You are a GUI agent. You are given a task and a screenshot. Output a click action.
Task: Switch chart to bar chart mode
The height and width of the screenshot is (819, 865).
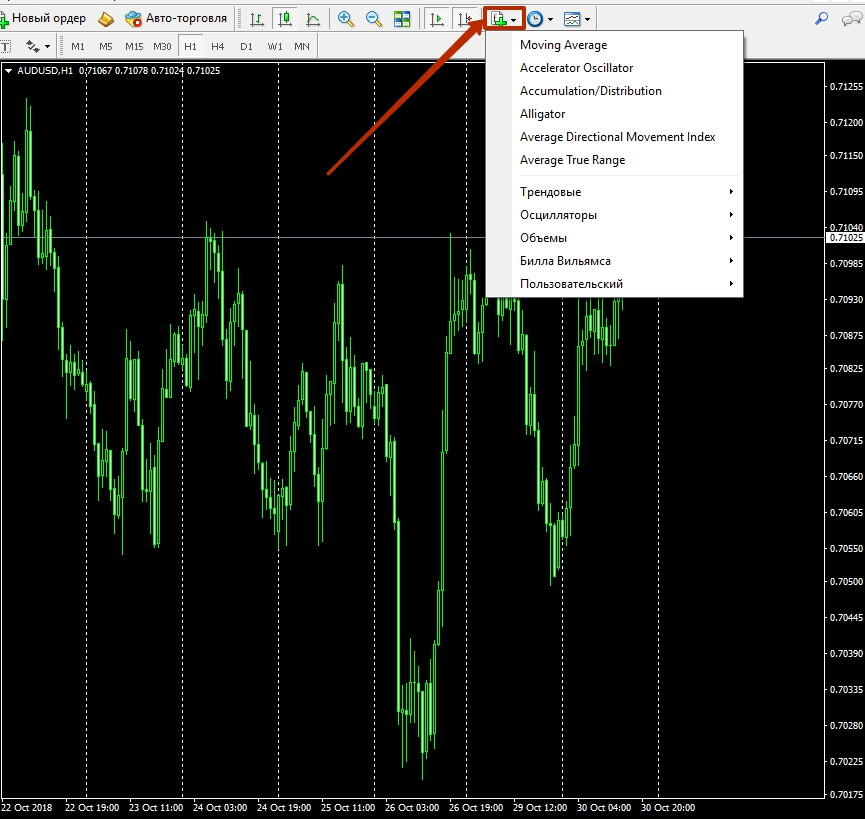[x=258, y=18]
